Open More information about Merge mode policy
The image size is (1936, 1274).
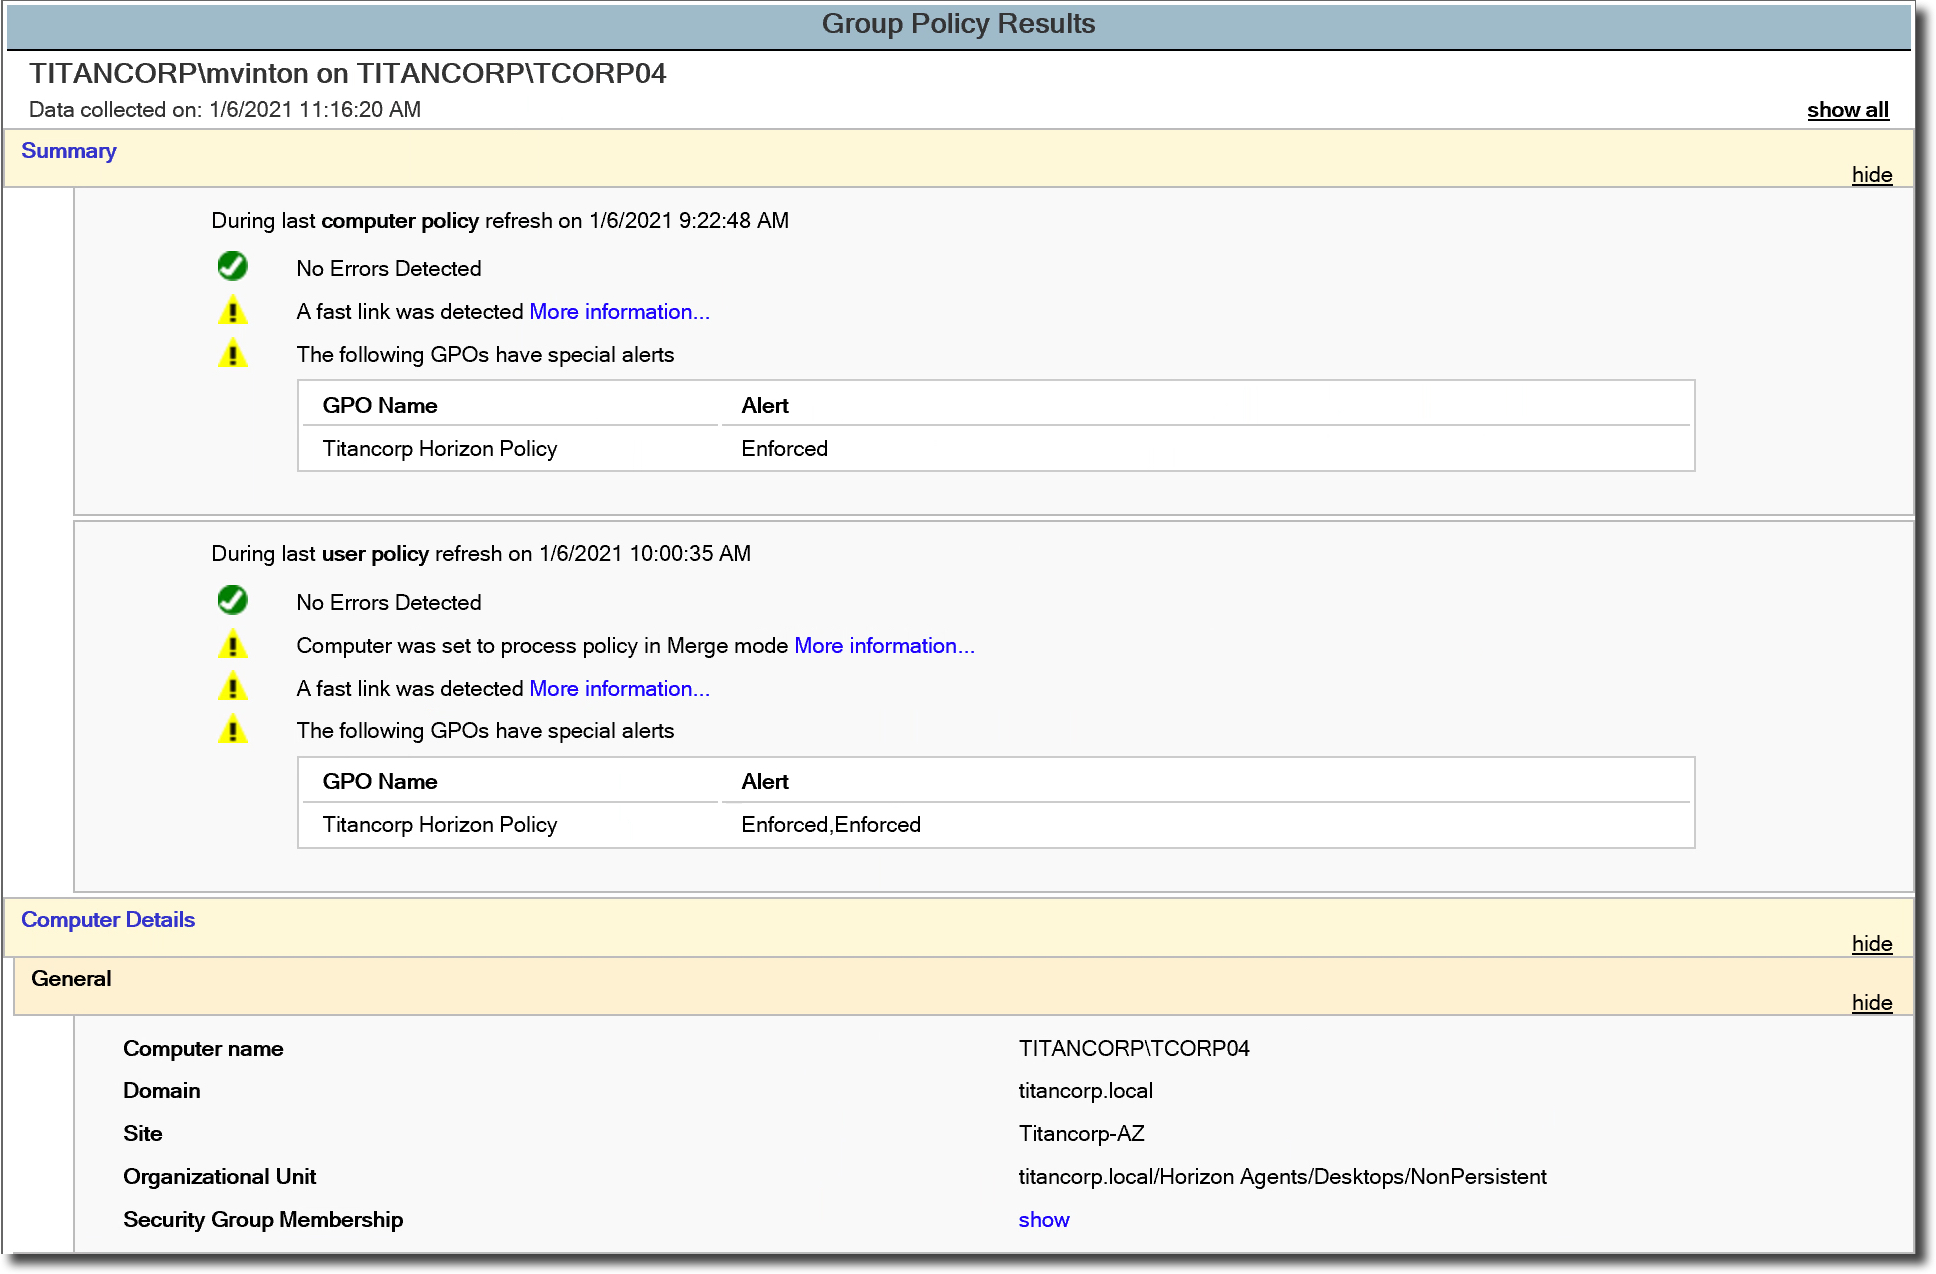click(883, 644)
